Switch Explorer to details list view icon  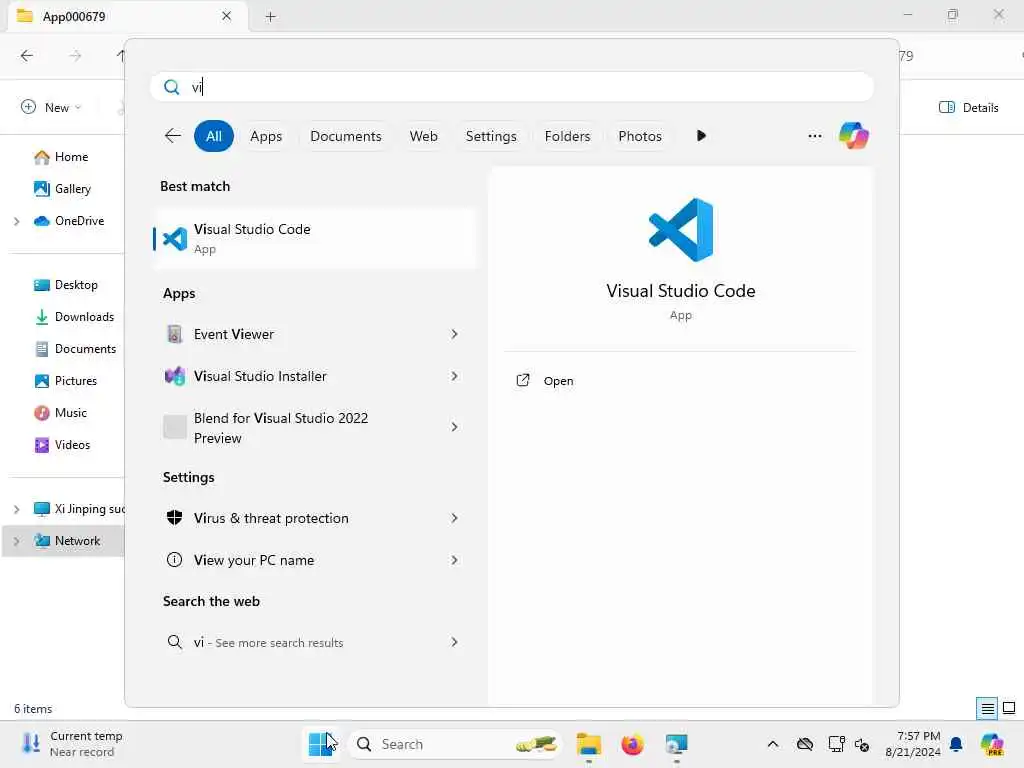click(987, 708)
